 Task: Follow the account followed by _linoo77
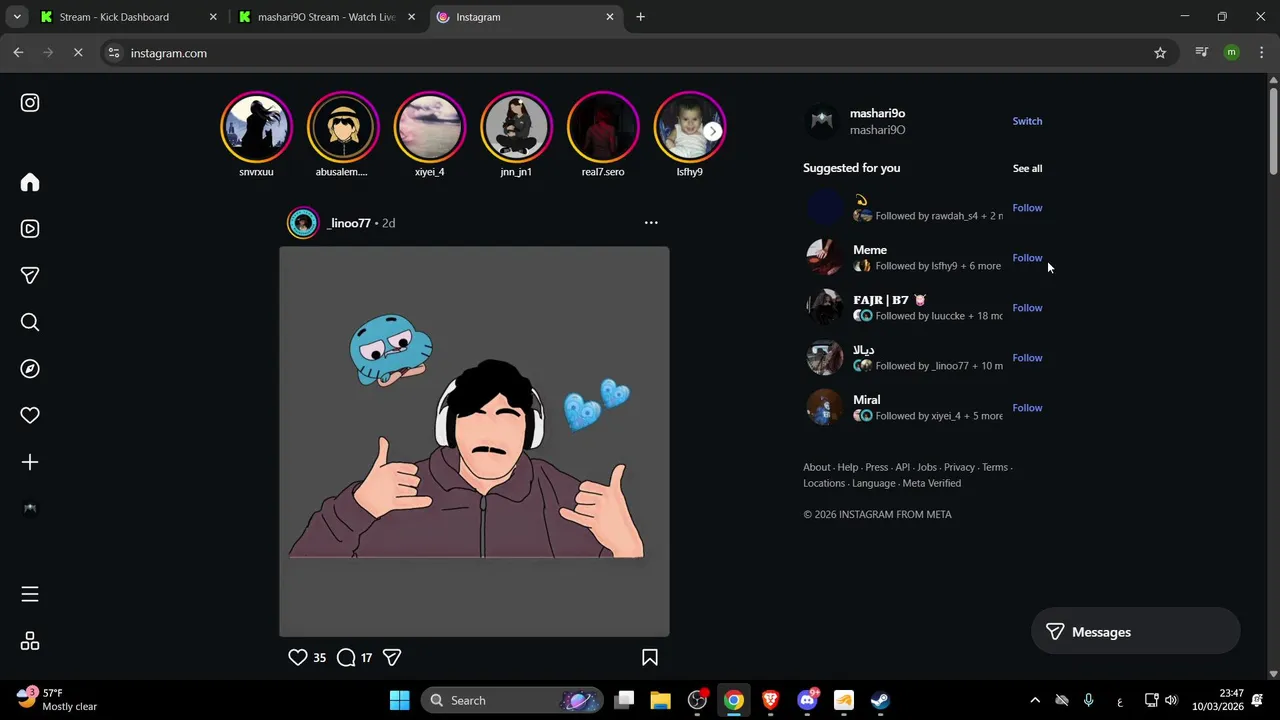(1027, 358)
